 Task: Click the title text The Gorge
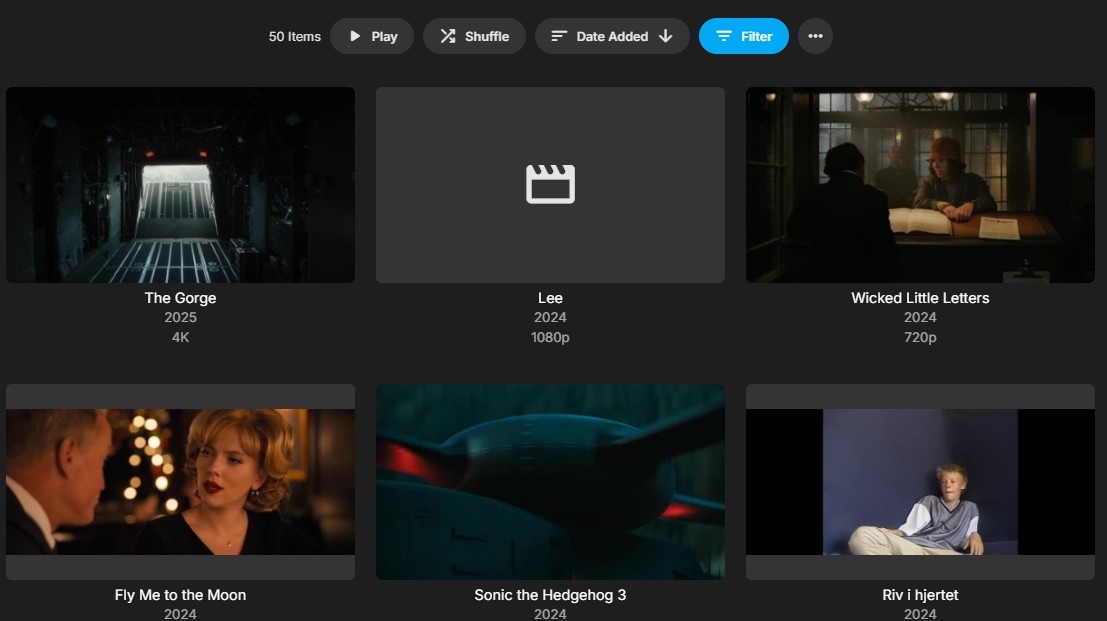pos(181,298)
